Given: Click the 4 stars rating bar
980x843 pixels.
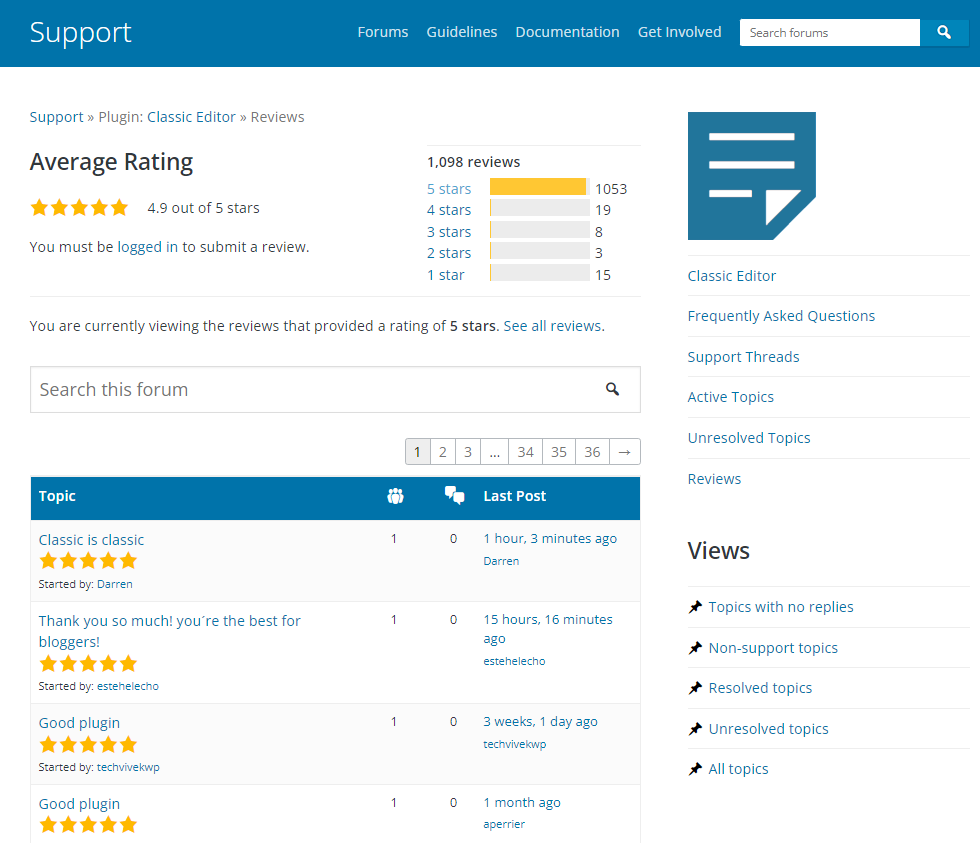Looking at the screenshot, I should [x=539, y=208].
